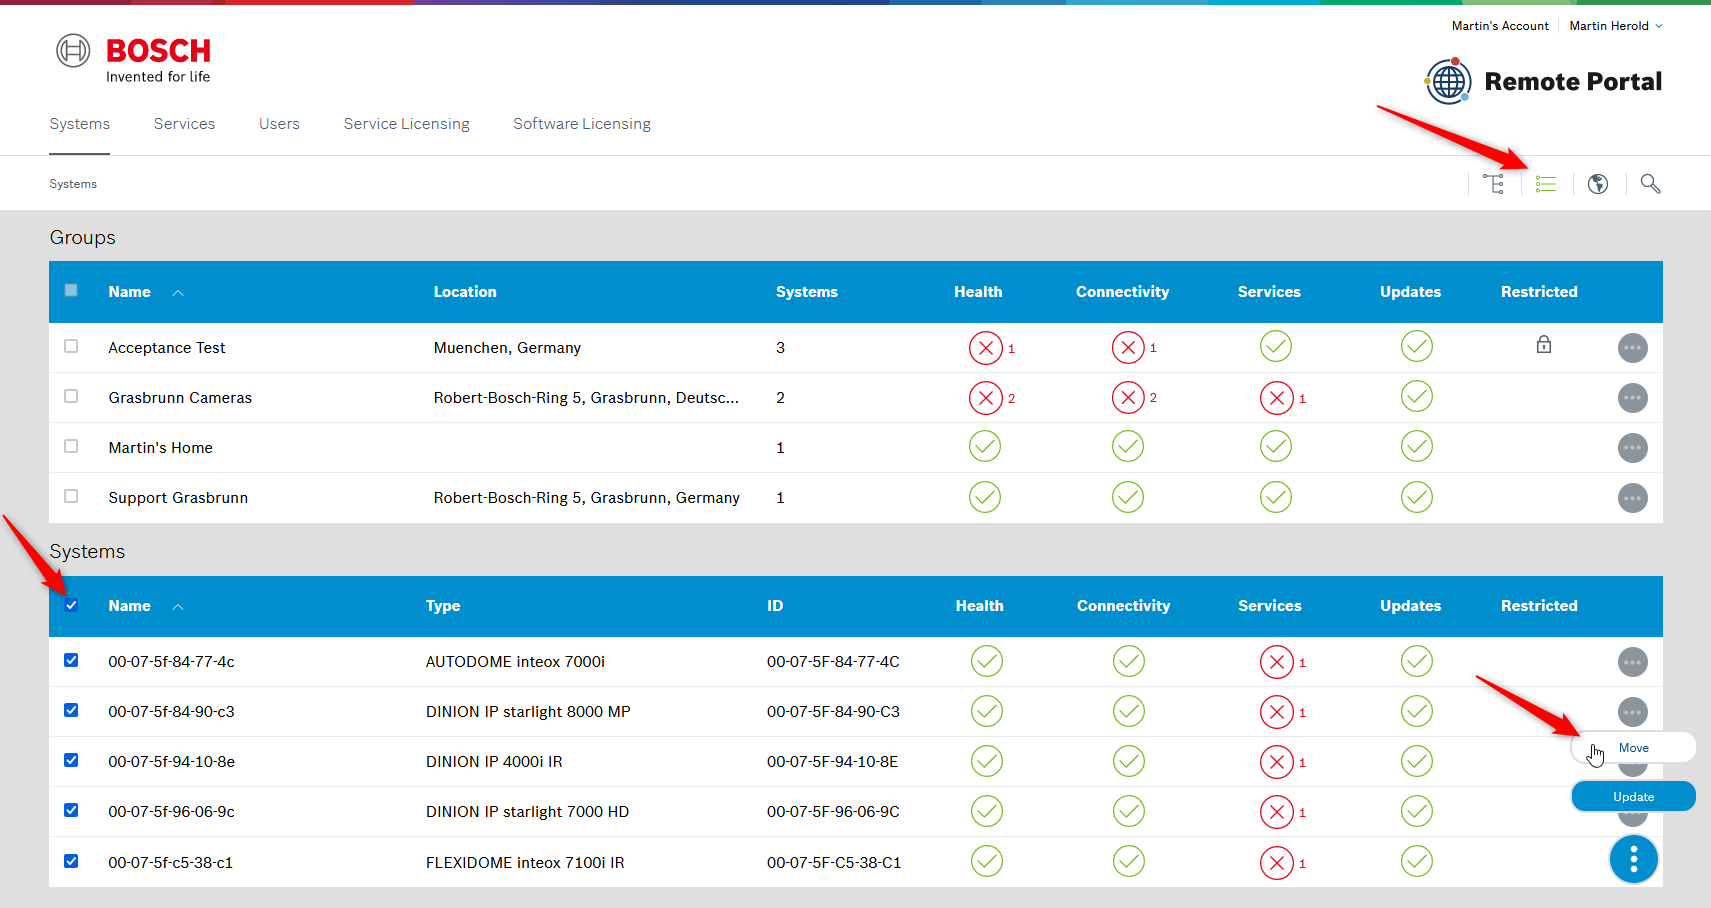Switch to list view icon
Screen dimensions: 1711x908
click(1546, 184)
